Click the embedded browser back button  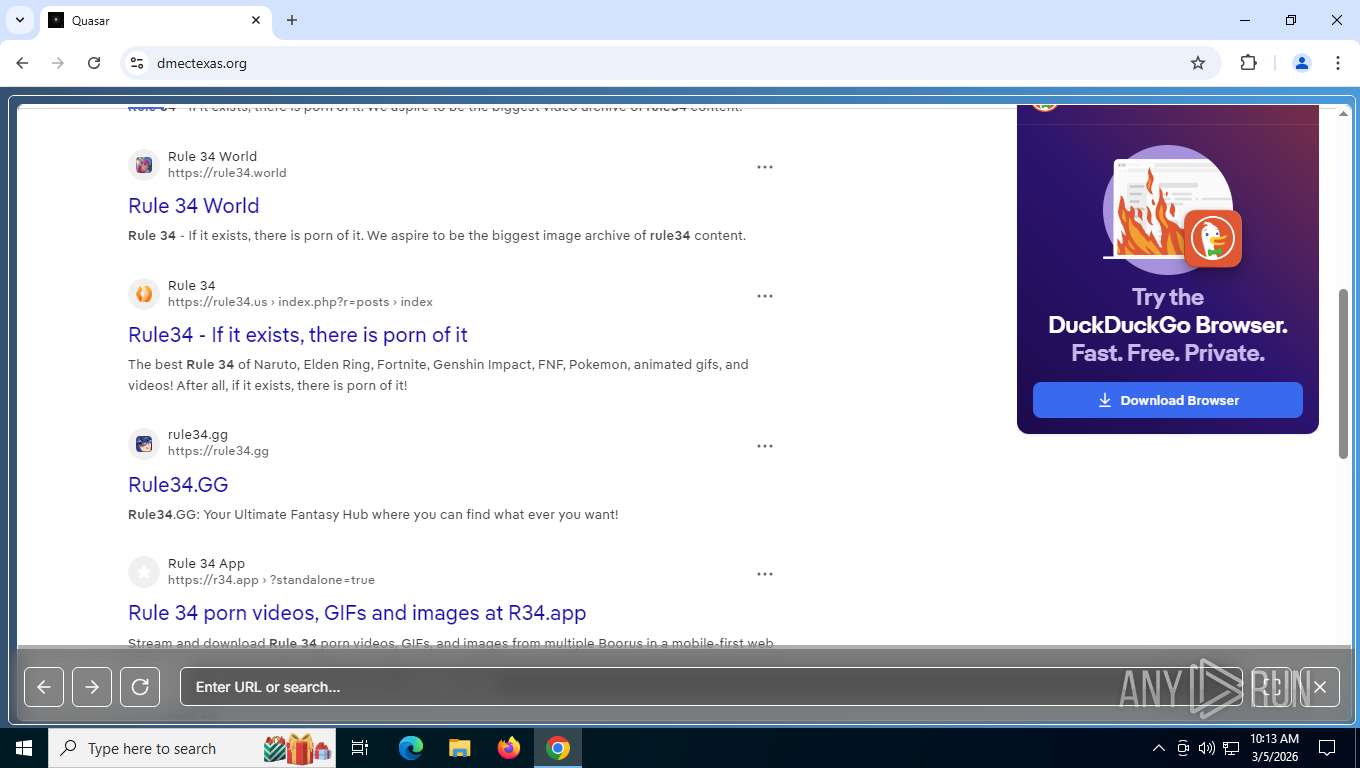click(x=44, y=687)
